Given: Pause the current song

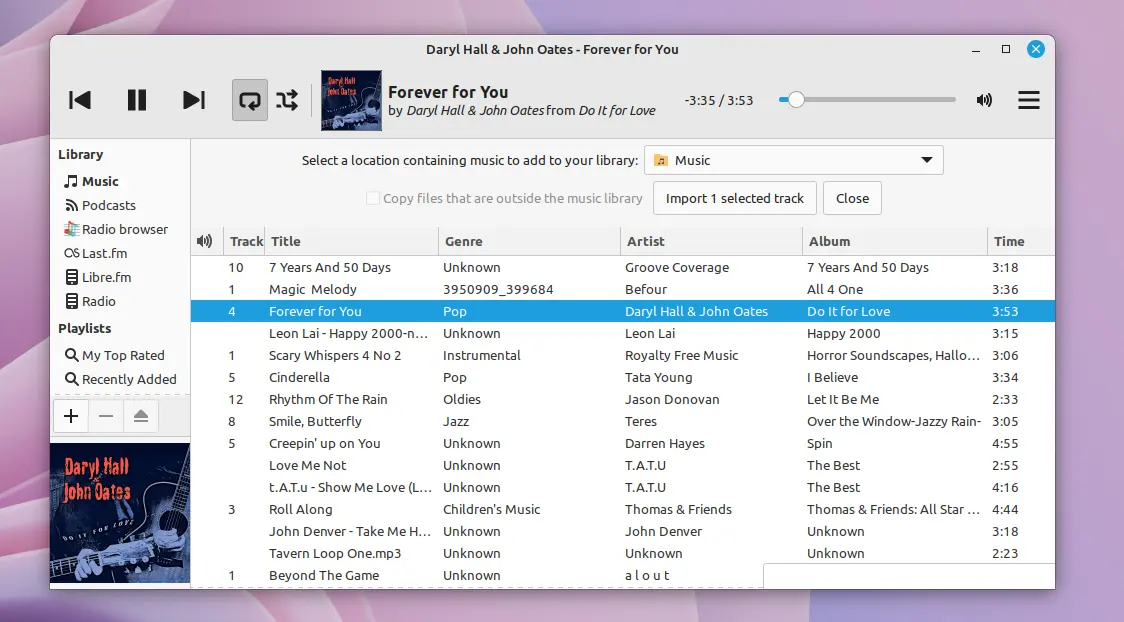Looking at the screenshot, I should [137, 100].
